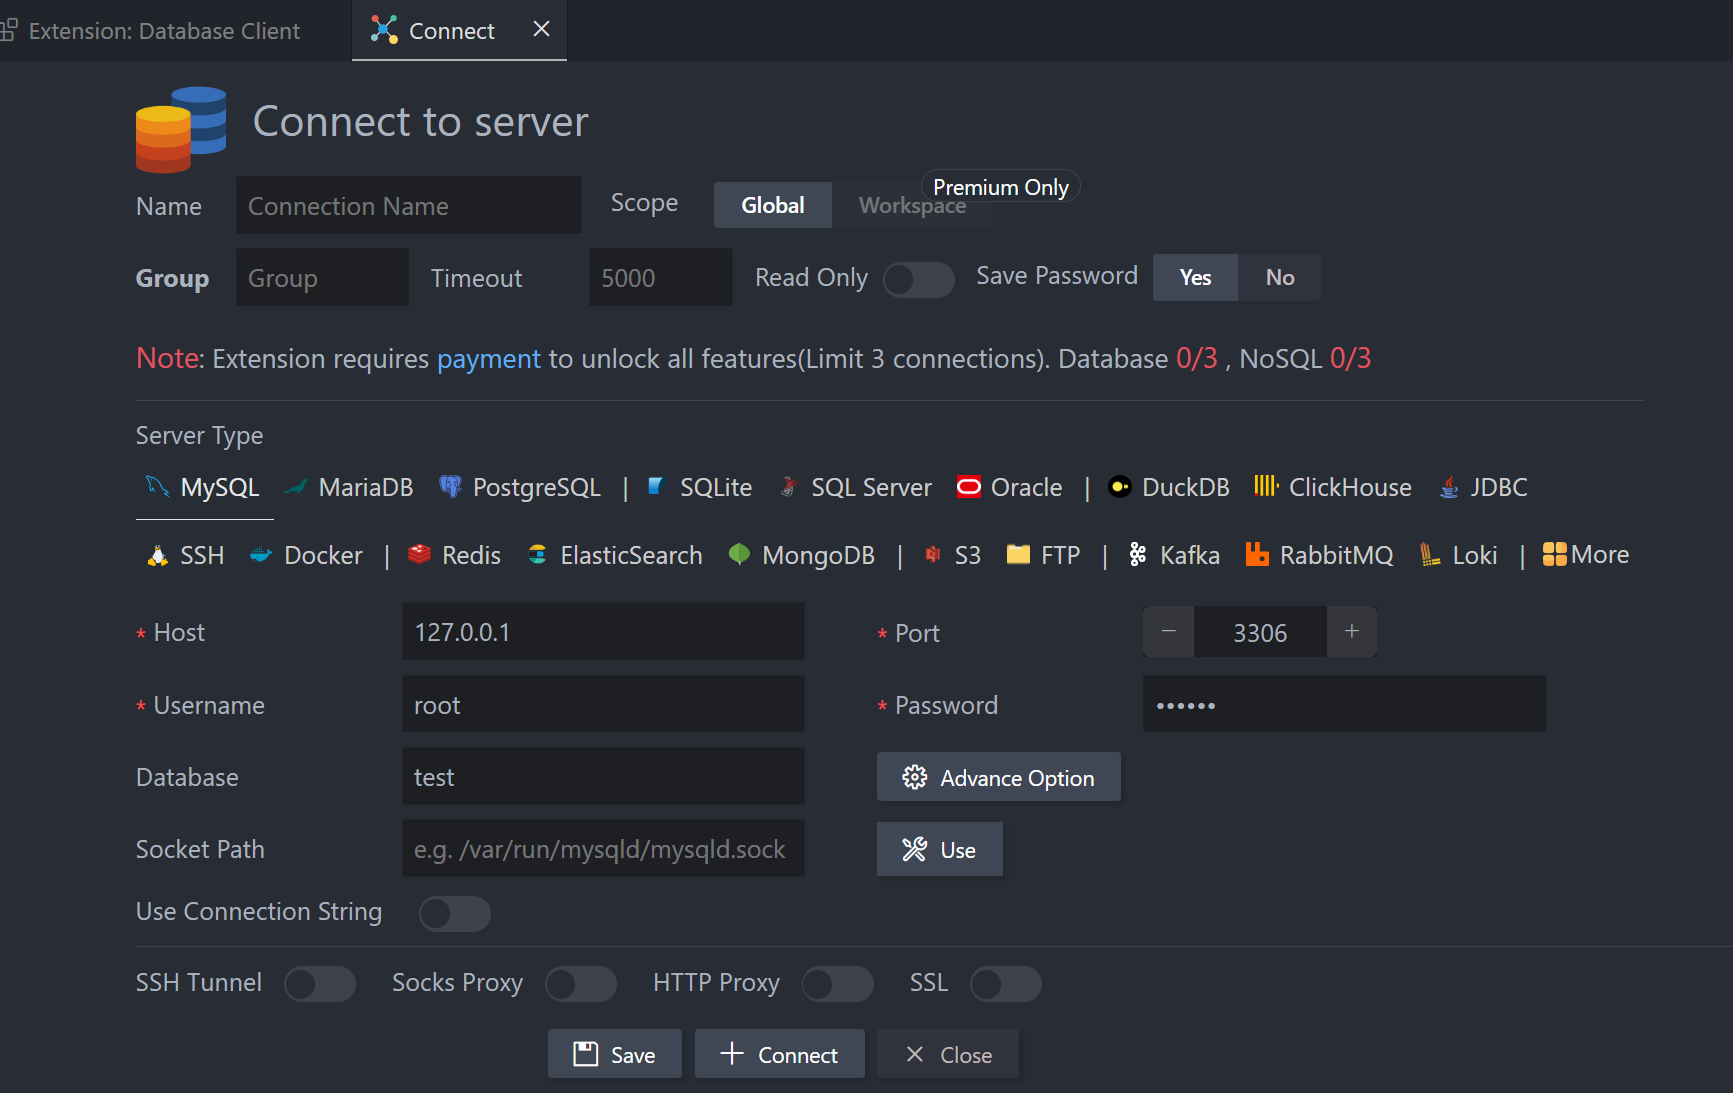1733x1093 pixels.
Task: Click the Connection Name input field
Action: [x=408, y=206]
